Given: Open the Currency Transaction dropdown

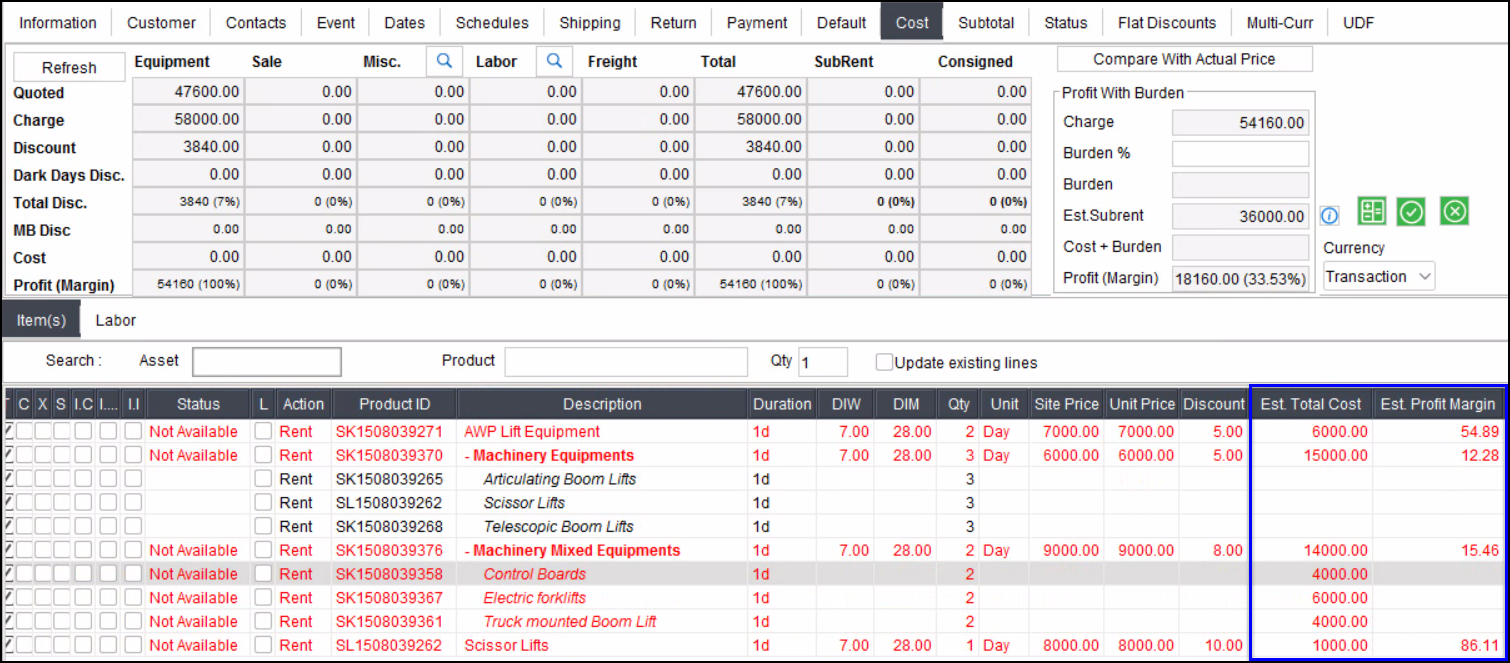Looking at the screenshot, I should coord(1378,277).
